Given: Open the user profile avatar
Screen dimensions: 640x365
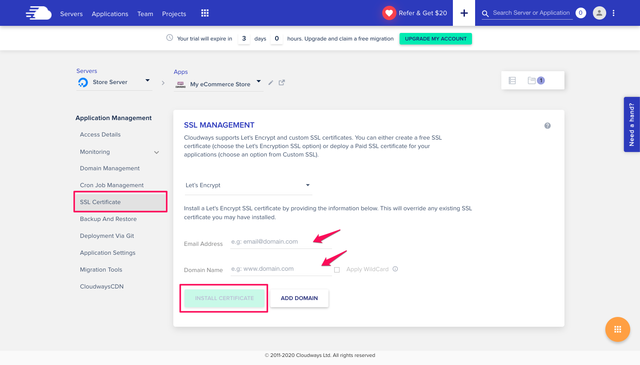Looking at the screenshot, I should pos(599,13).
